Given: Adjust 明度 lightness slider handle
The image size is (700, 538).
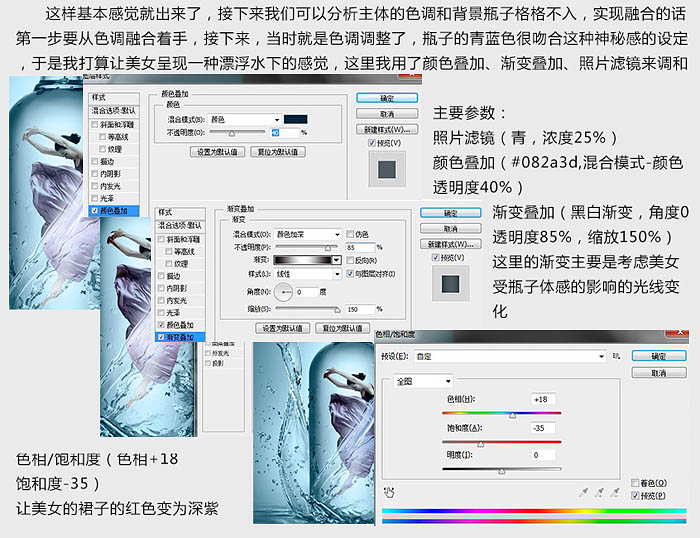Looking at the screenshot, I should coord(502,471).
